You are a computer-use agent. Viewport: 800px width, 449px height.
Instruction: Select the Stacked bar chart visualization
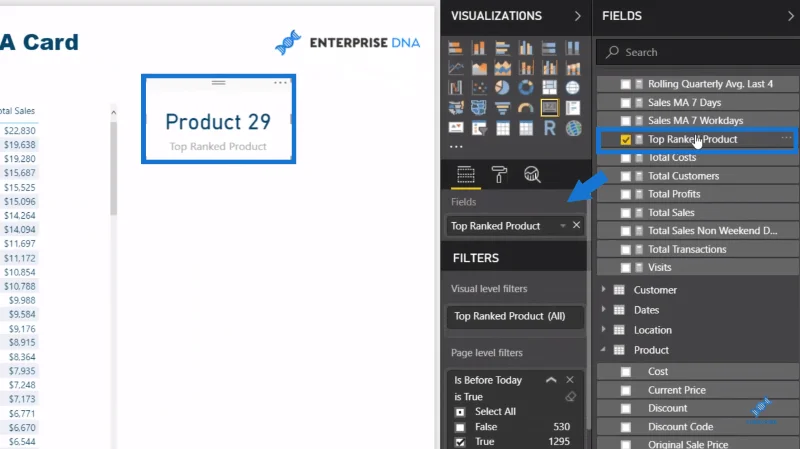[x=455, y=48]
